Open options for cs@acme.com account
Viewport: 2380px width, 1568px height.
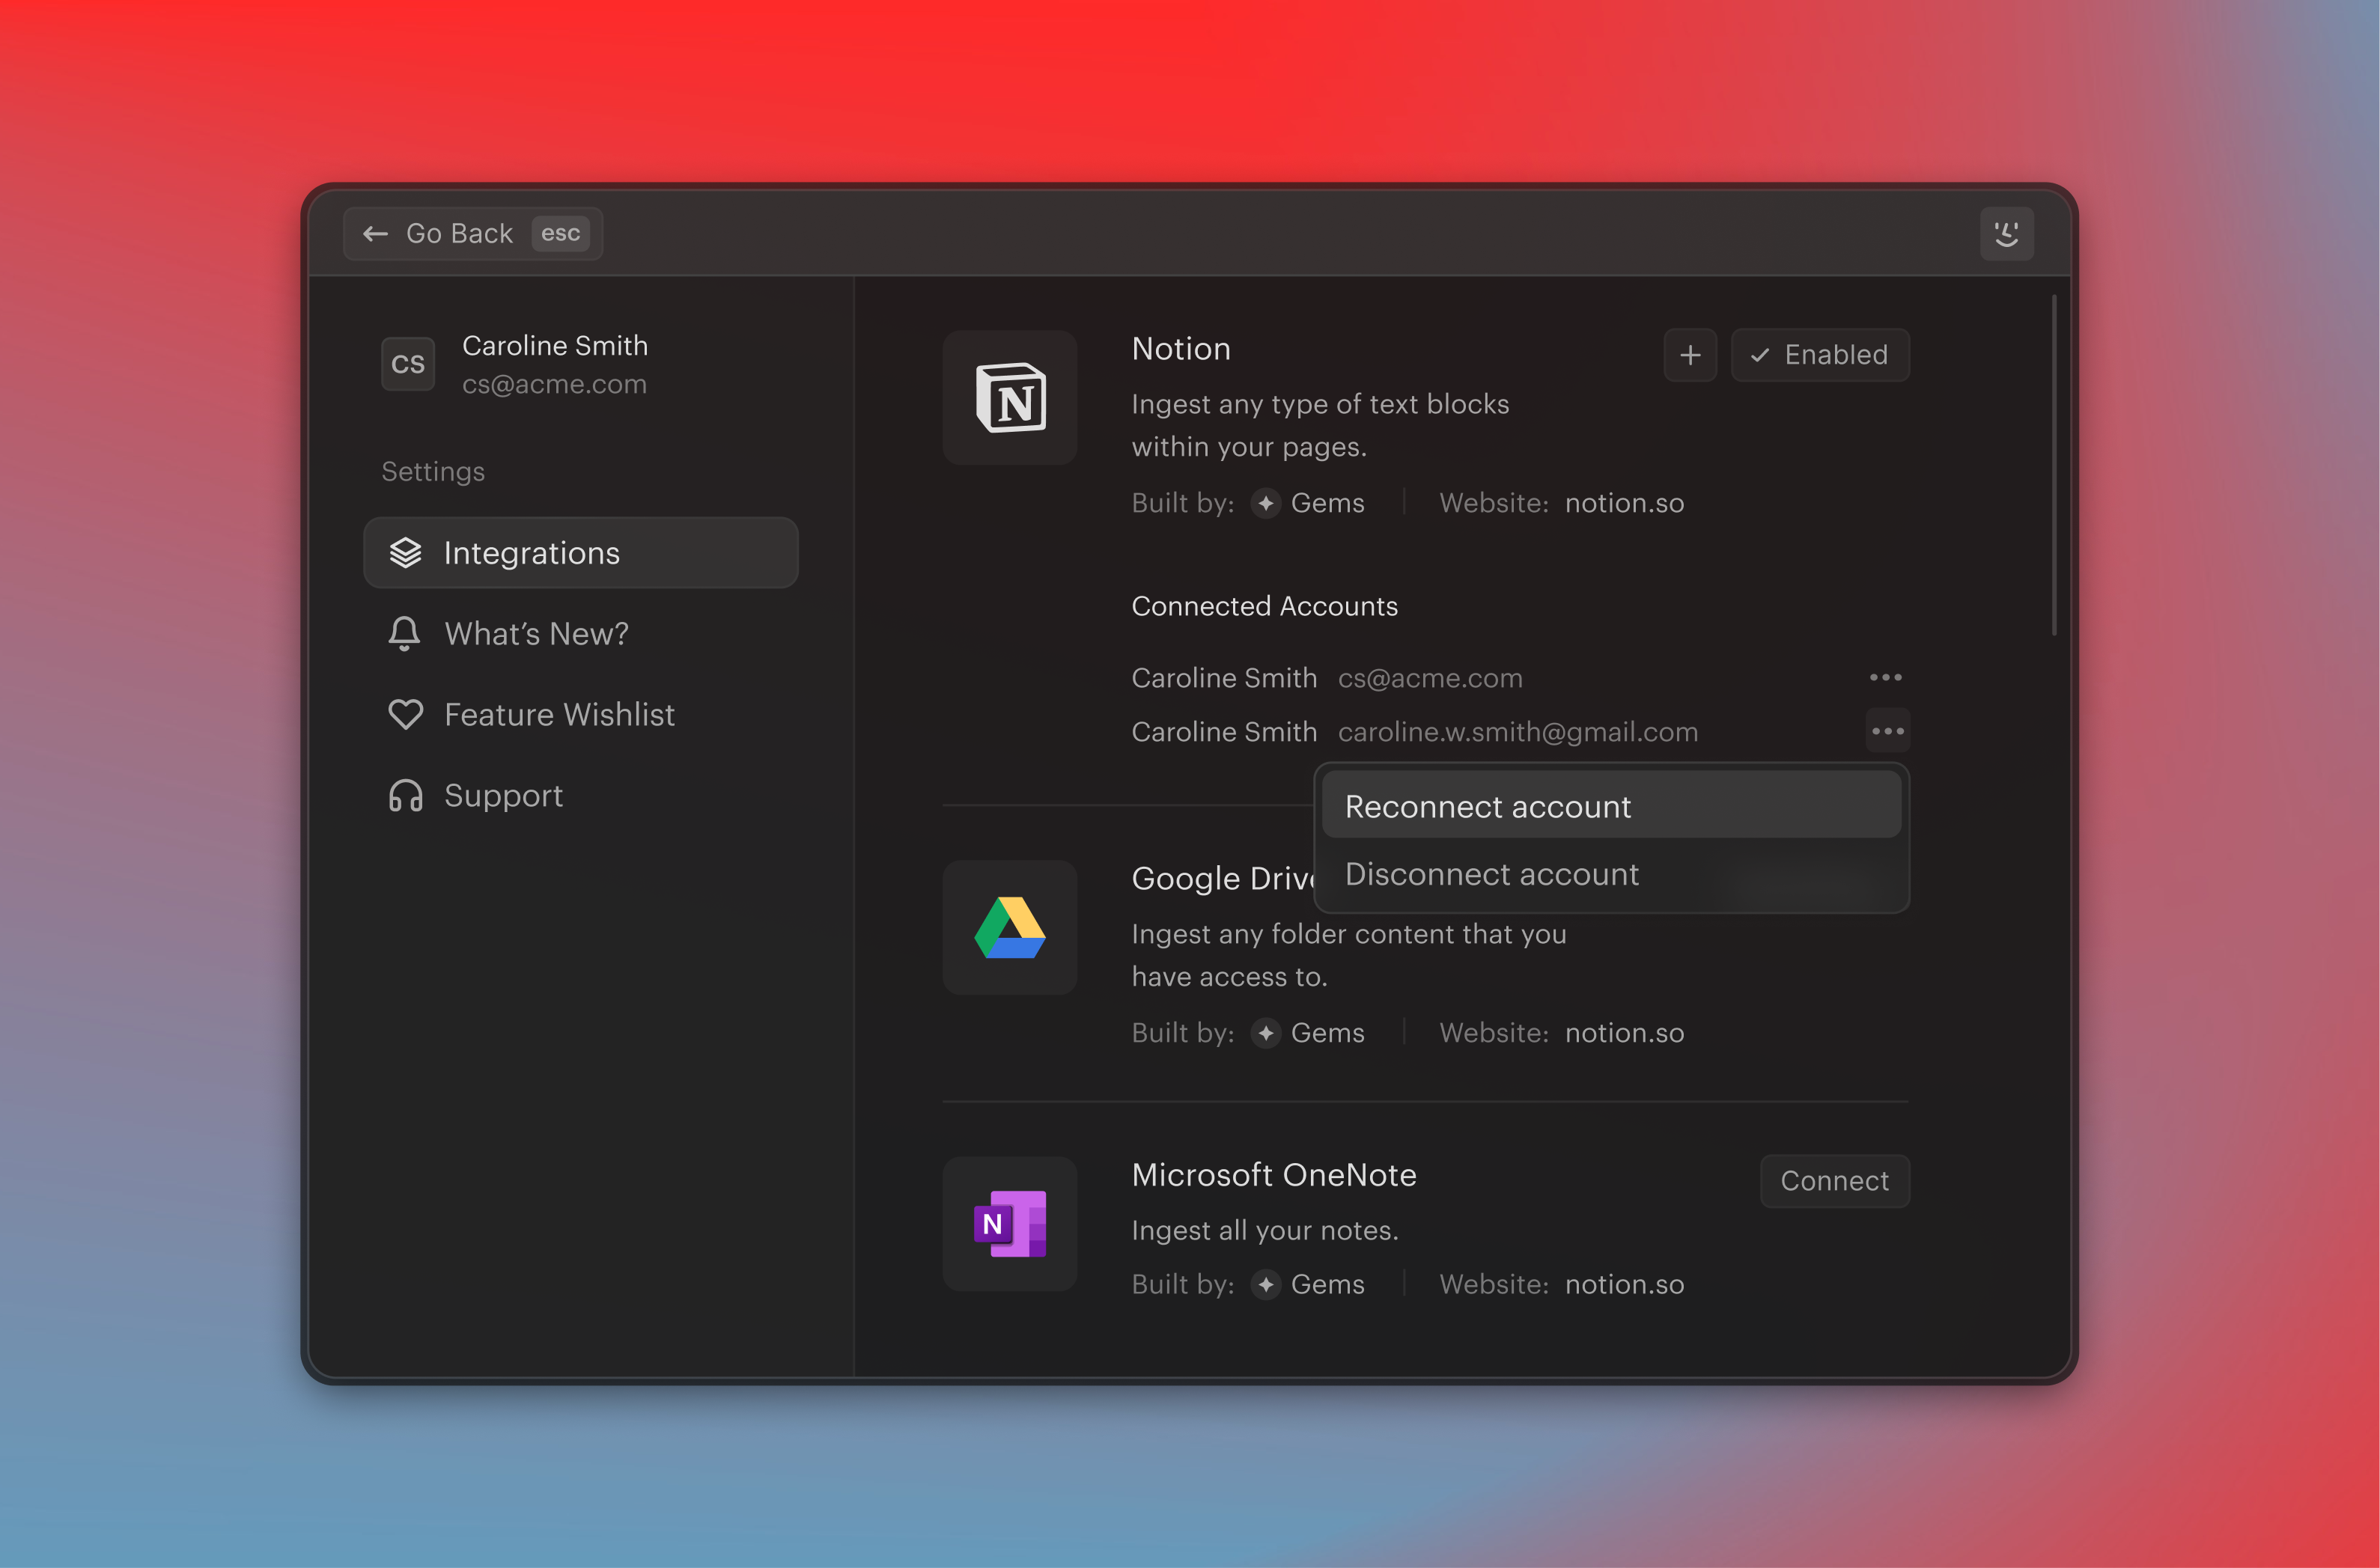(1886, 678)
